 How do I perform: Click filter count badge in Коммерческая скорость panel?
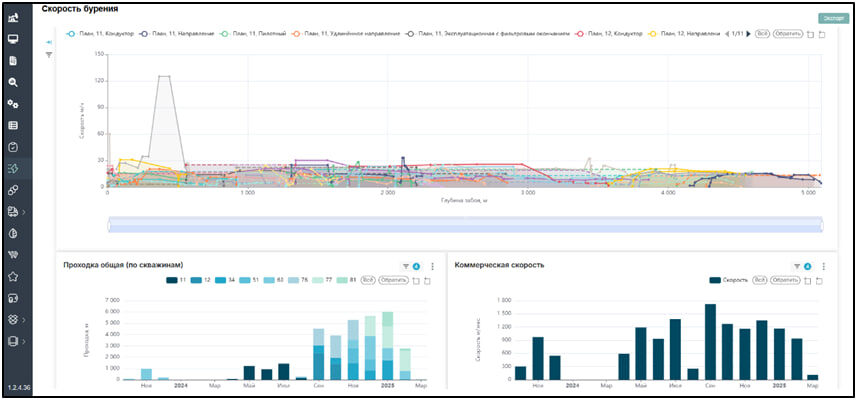click(807, 267)
